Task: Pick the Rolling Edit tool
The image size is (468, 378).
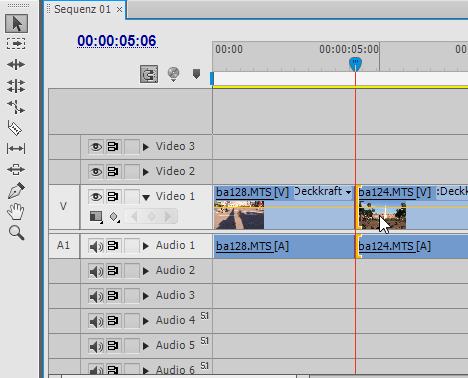Action: click(x=16, y=86)
